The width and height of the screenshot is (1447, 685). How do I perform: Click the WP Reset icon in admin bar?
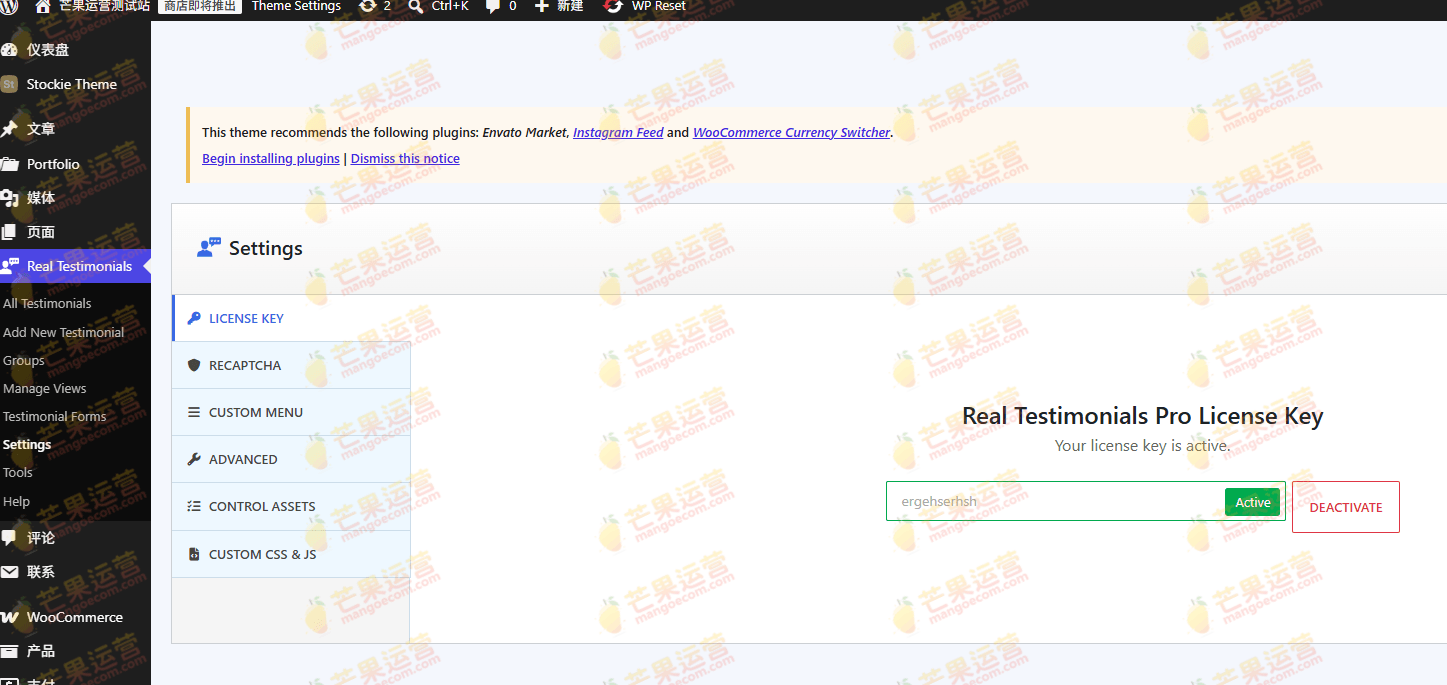tap(613, 6)
